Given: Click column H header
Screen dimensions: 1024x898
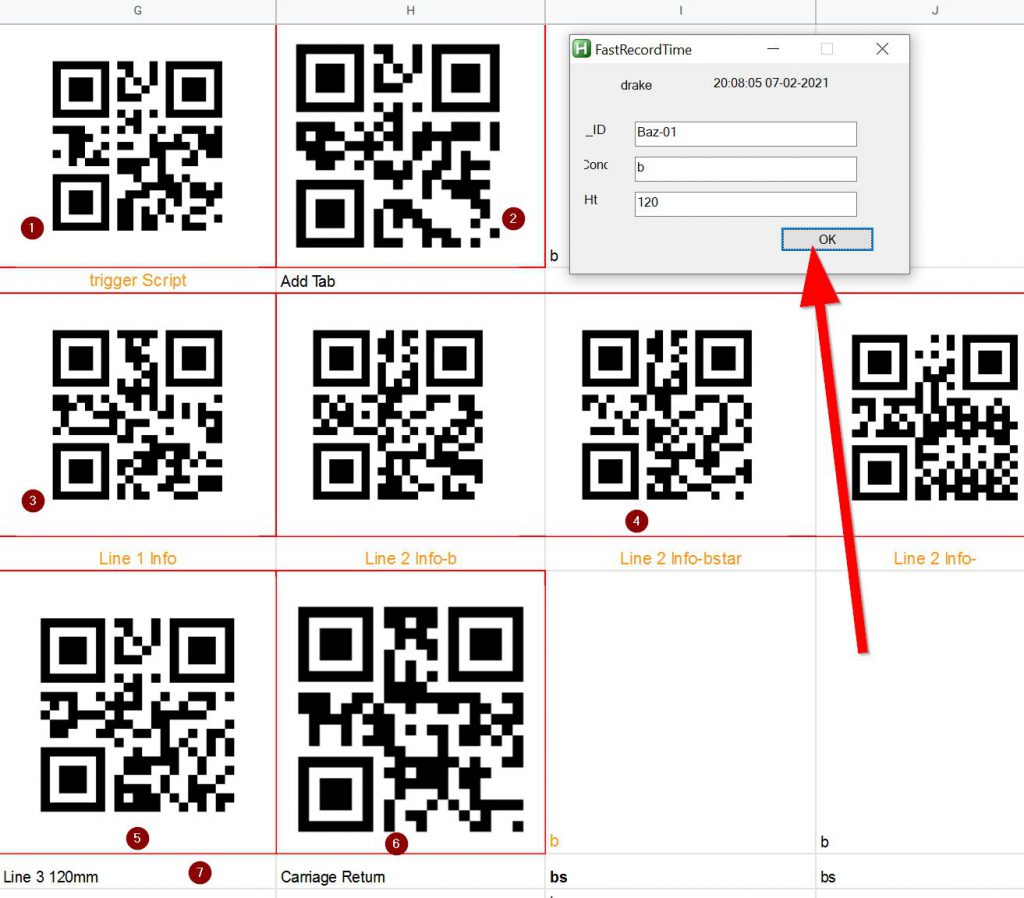Looking at the screenshot, I should click(x=410, y=10).
